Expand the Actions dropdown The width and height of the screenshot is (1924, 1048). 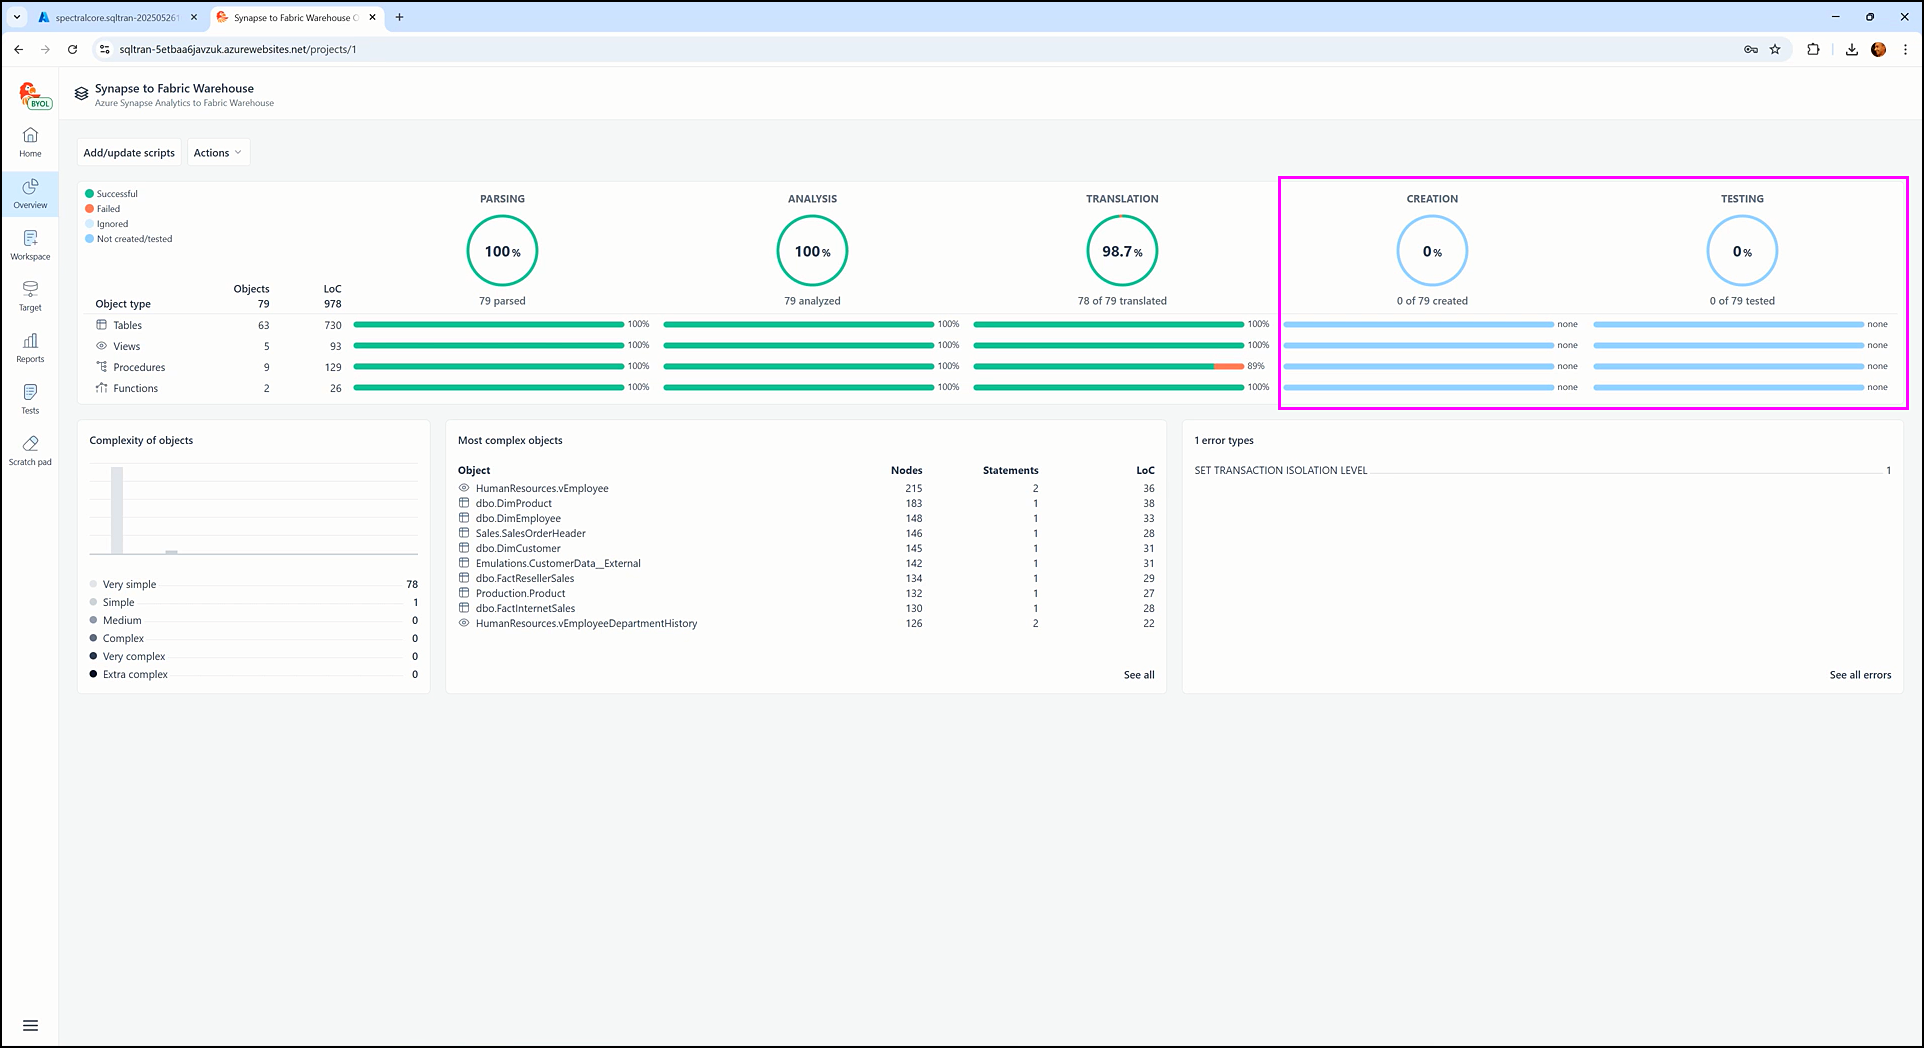pos(217,153)
